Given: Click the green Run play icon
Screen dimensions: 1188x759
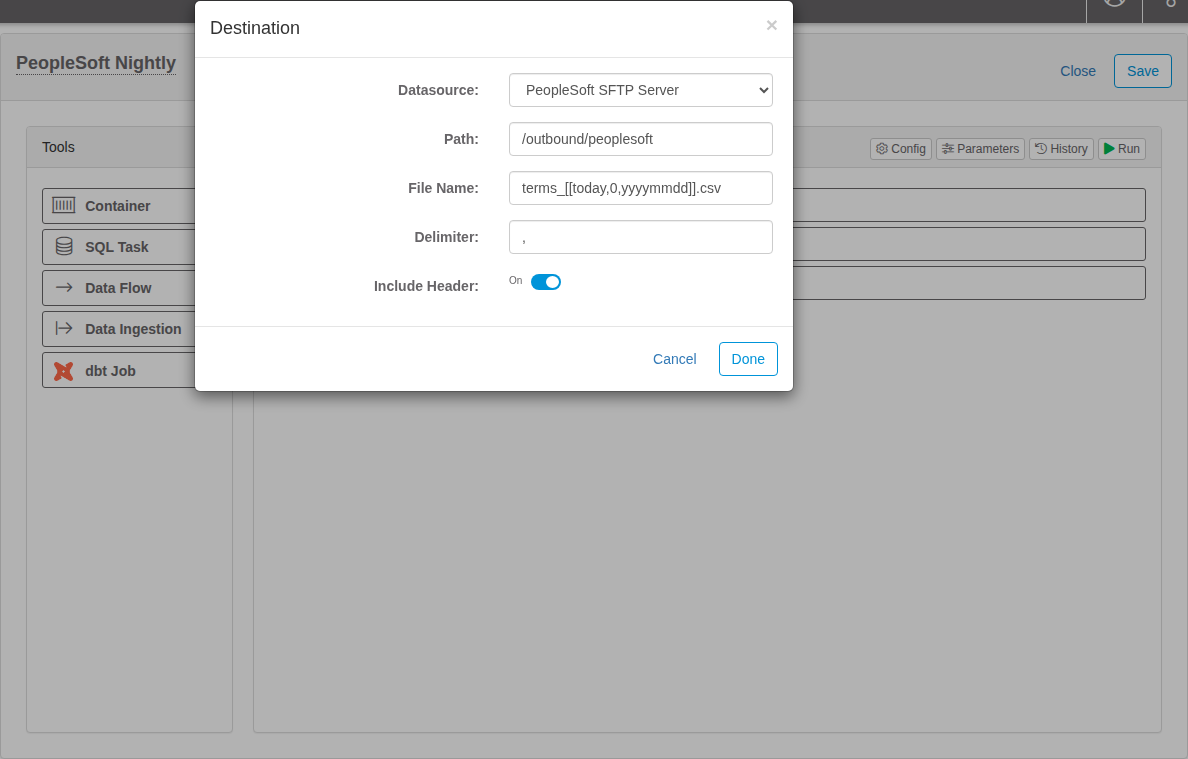Looking at the screenshot, I should pos(1109,148).
